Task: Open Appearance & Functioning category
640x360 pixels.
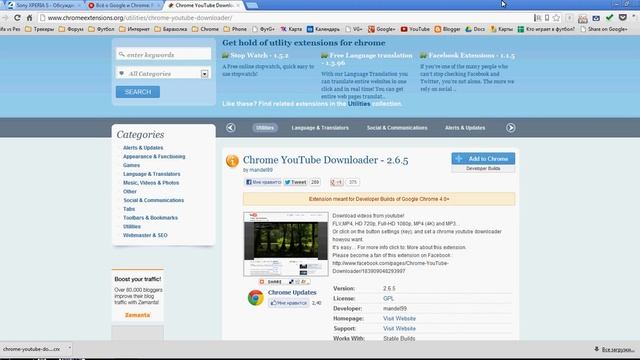Action: (x=154, y=157)
